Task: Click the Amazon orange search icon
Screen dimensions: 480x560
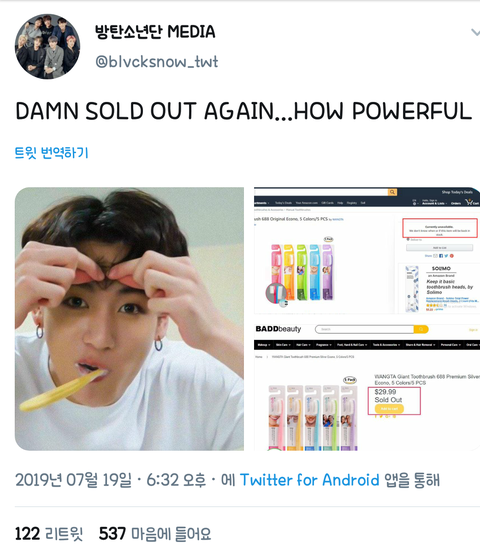Action: point(392,192)
